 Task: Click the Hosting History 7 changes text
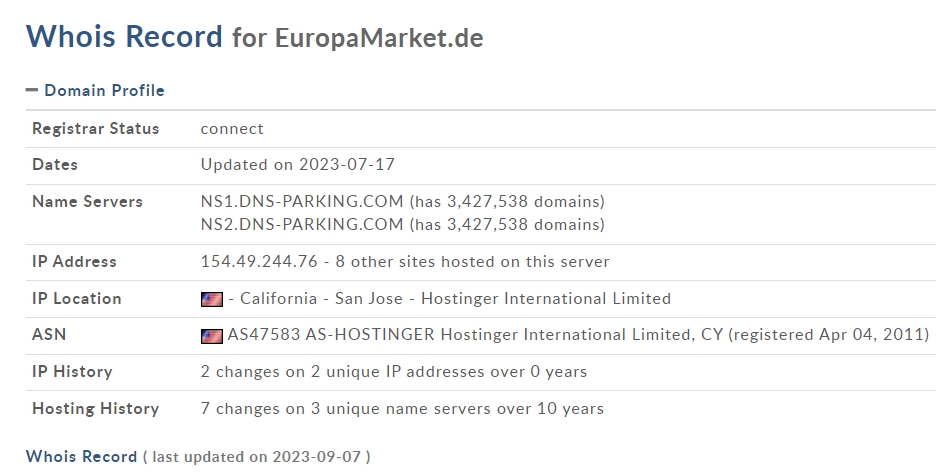(402, 408)
